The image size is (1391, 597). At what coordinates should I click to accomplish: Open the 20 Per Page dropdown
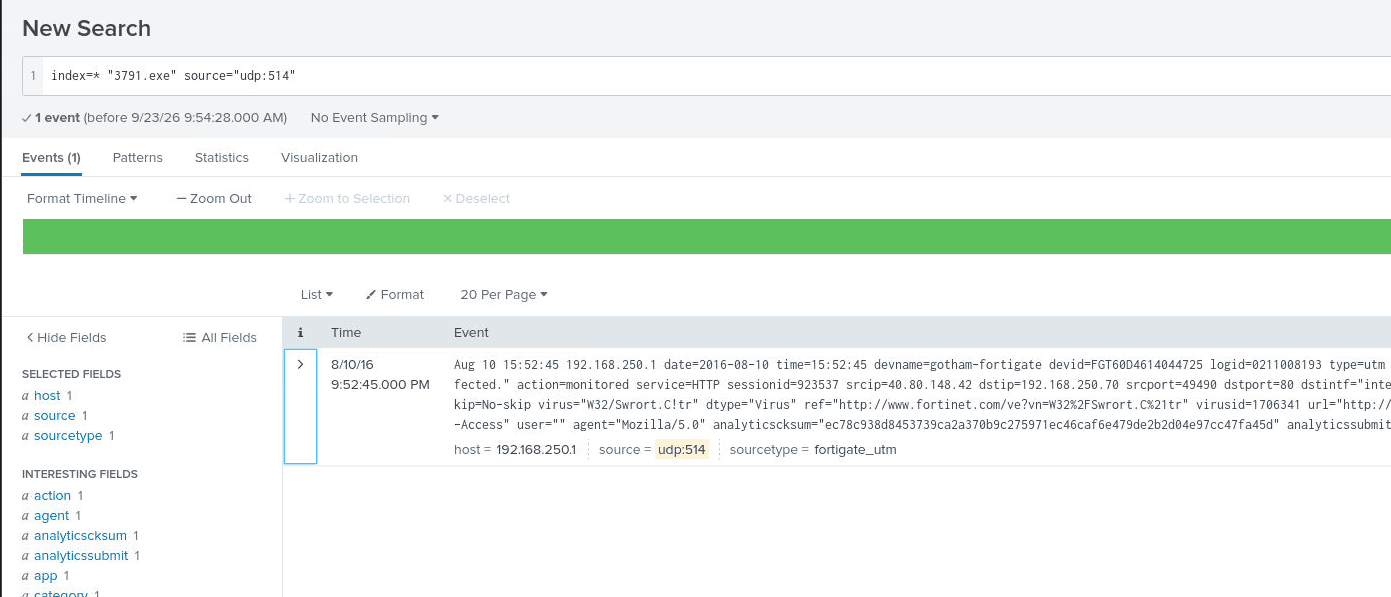click(x=504, y=294)
